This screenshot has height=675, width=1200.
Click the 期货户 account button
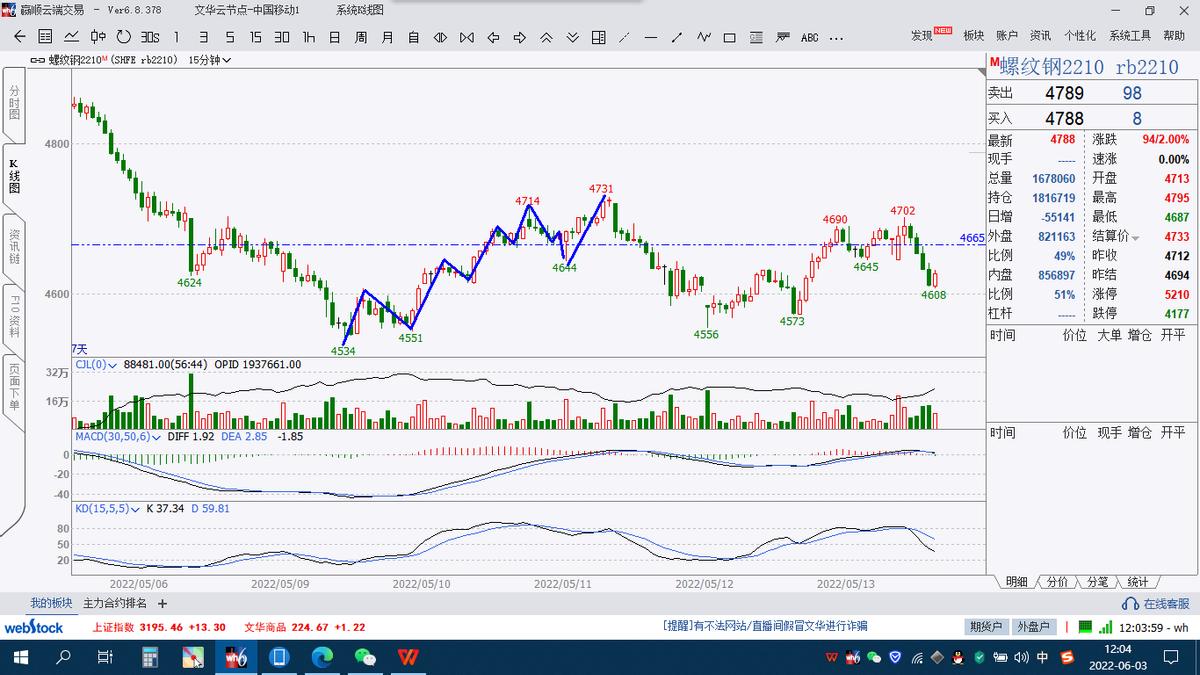[985, 627]
